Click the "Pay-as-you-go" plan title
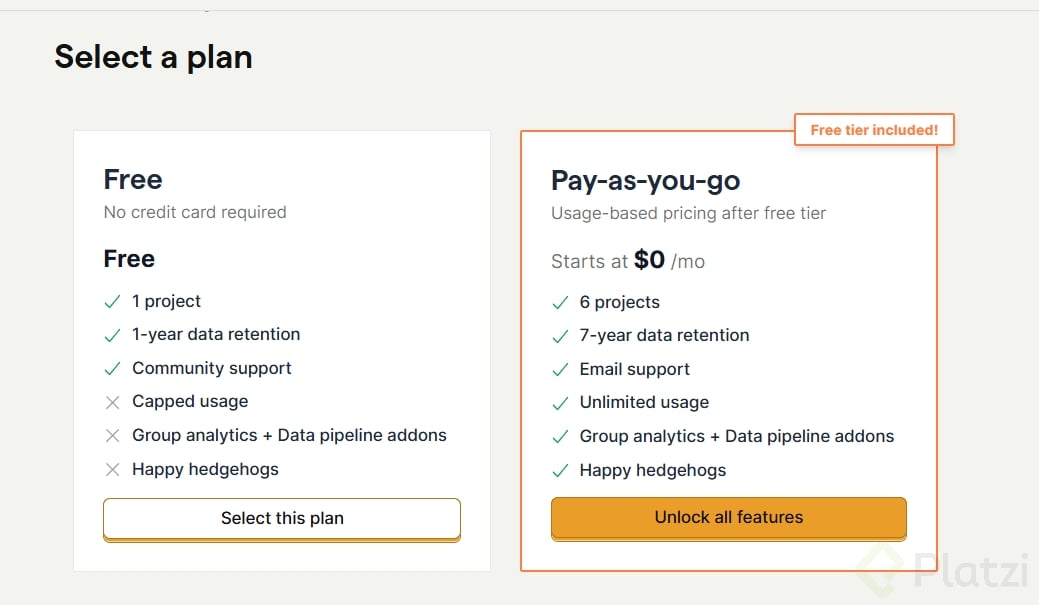Viewport: 1039px width, 605px height. pos(645,181)
